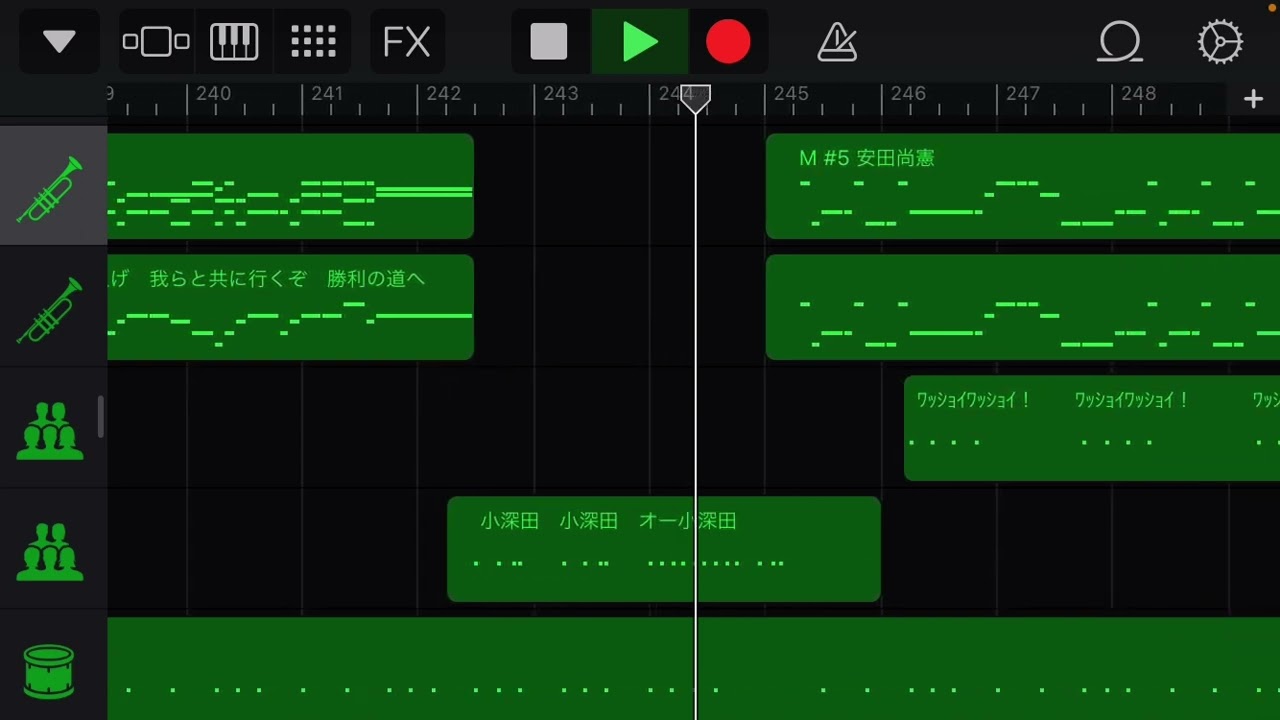Select the first trumpet track icon
The image size is (1280, 720).
click(50, 188)
